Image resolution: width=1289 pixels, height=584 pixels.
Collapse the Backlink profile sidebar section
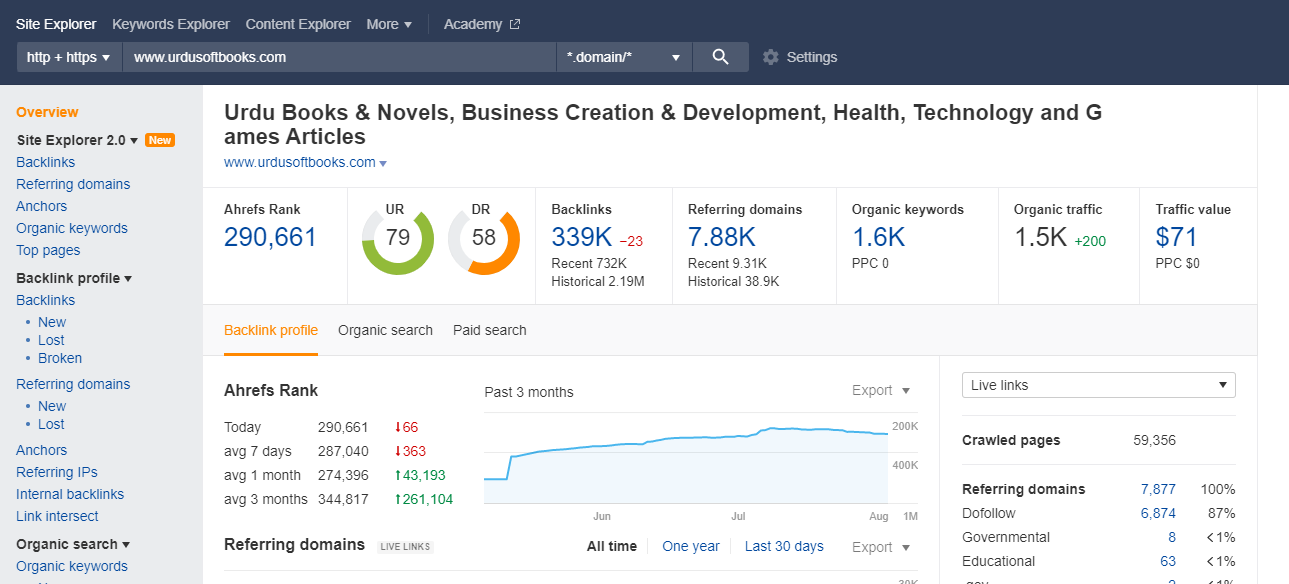click(x=74, y=278)
